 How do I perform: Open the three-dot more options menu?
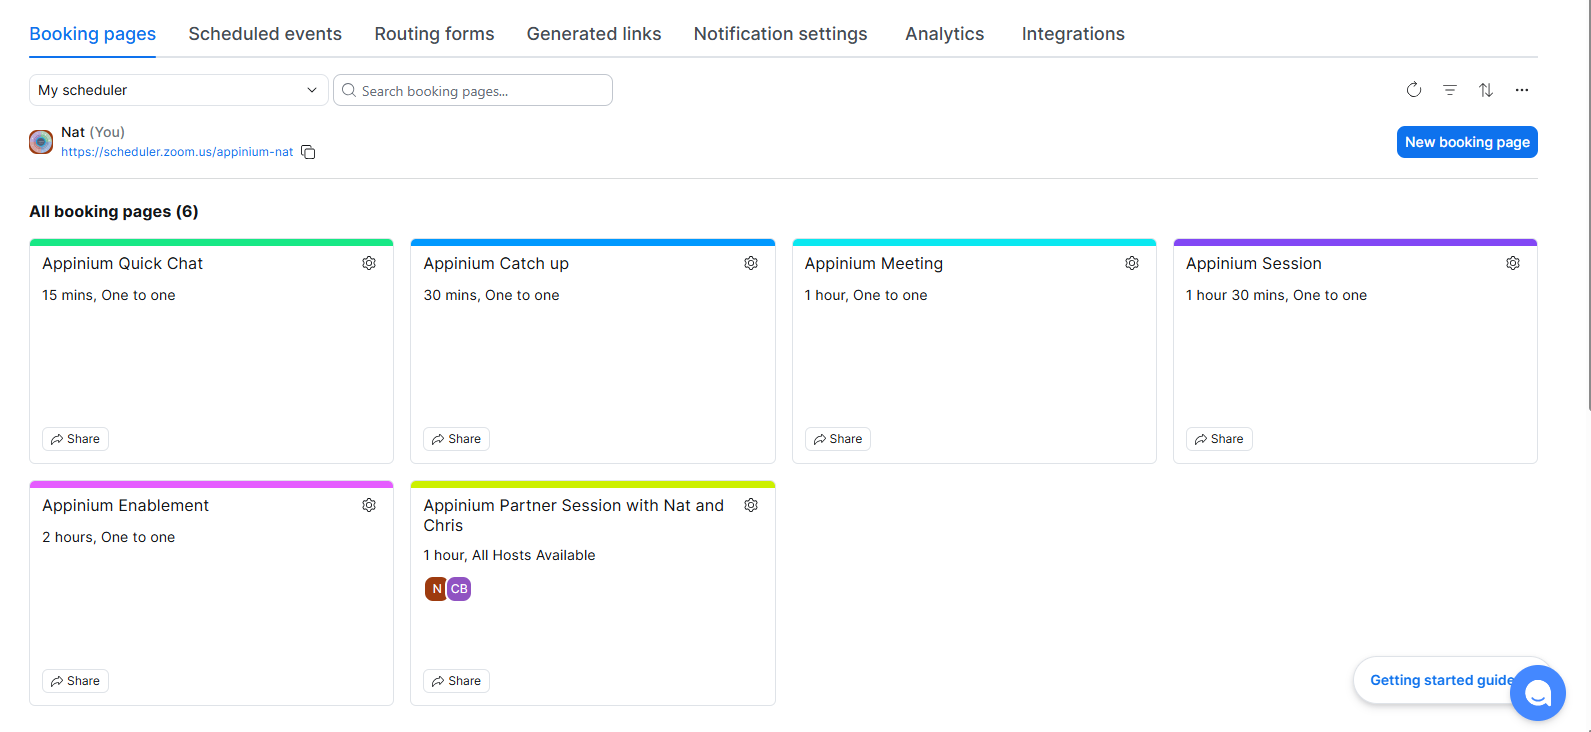coord(1521,90)
